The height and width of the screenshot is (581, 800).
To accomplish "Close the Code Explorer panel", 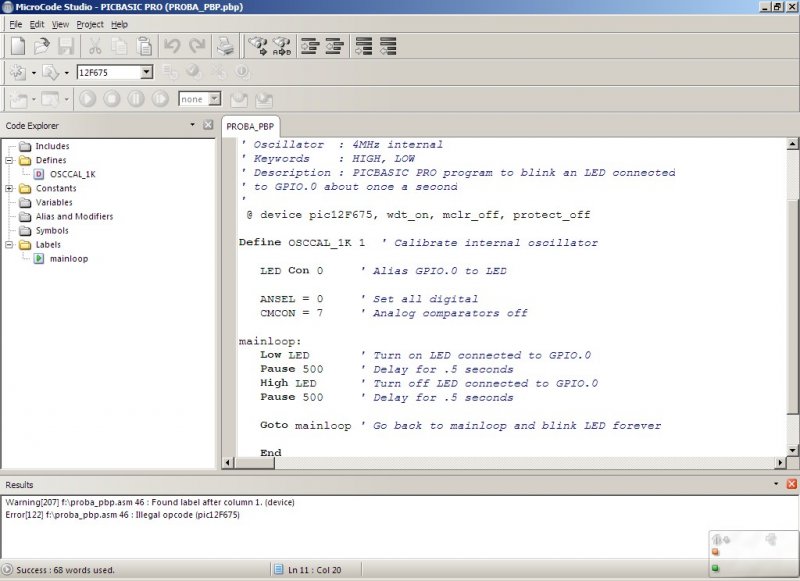I will point(208,125).
